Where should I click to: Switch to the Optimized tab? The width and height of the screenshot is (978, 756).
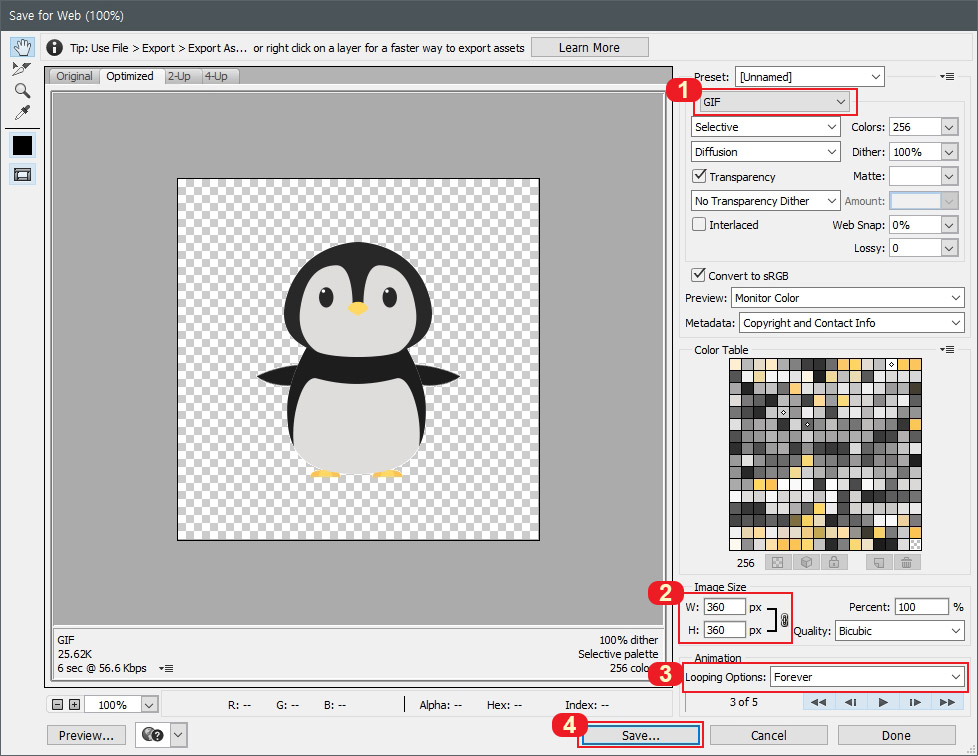(x=130, y=76)
